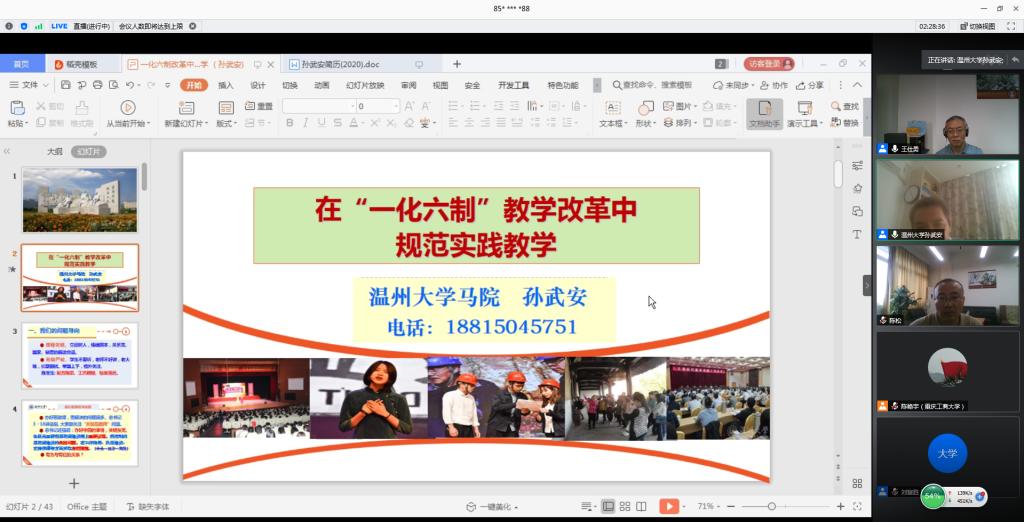Toggle bold formatting button

pyautogui.click(x=290, y=123)
